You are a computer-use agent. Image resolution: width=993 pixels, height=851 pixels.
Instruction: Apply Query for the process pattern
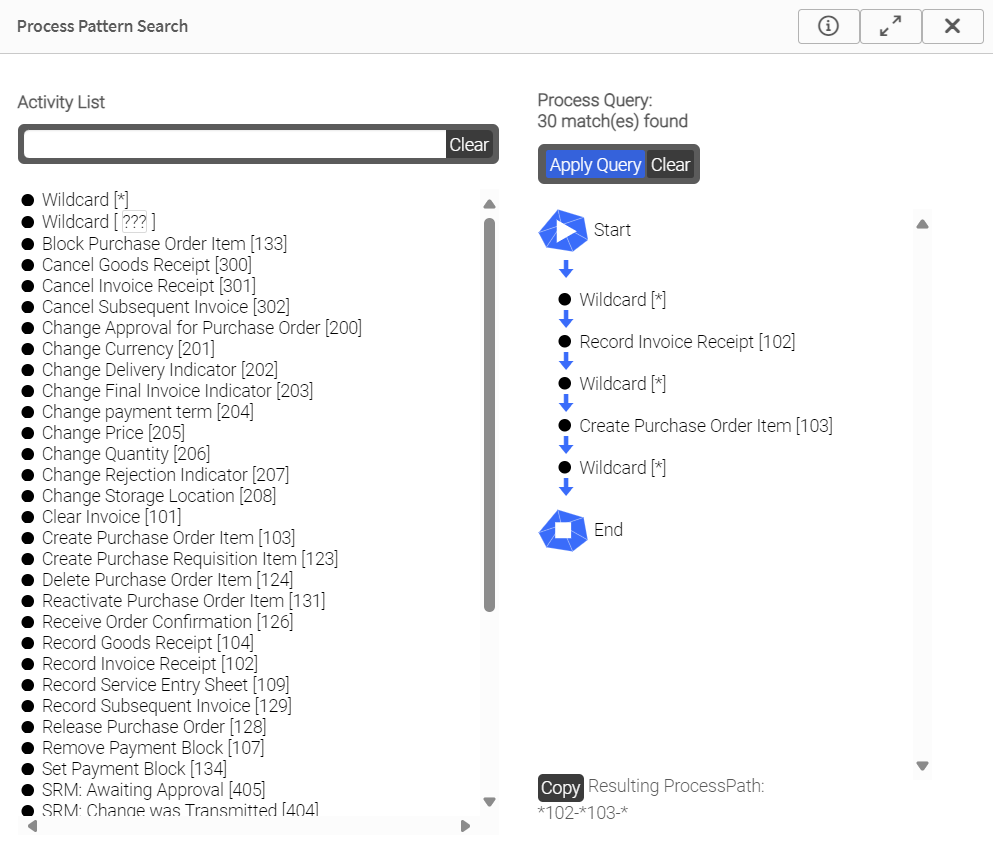coord(595,165)
